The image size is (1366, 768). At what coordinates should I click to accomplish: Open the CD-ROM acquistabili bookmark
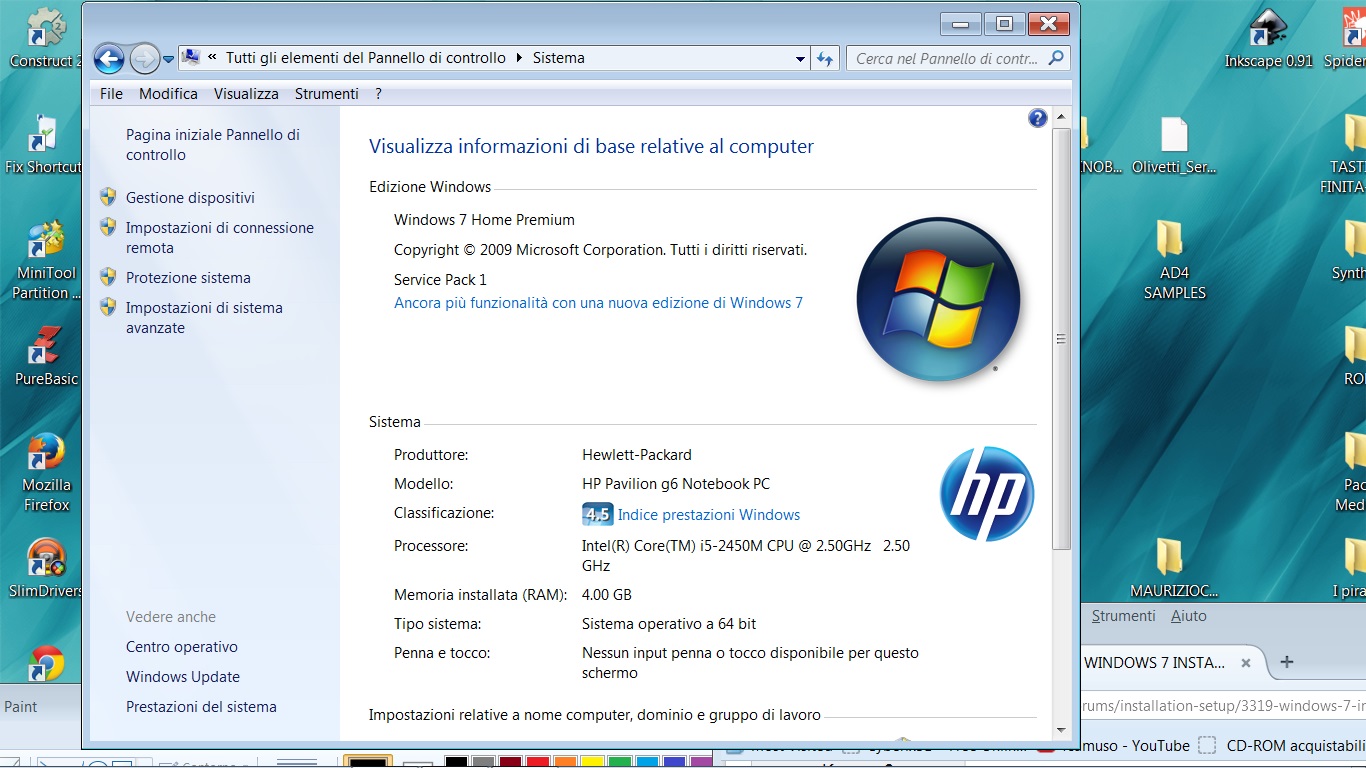pos(1282,745)
